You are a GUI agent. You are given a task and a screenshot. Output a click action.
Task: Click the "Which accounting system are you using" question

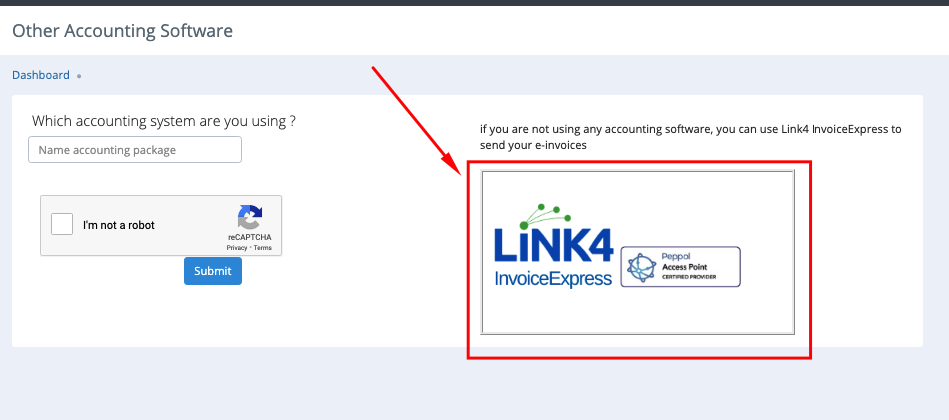(x=163, y=120)
